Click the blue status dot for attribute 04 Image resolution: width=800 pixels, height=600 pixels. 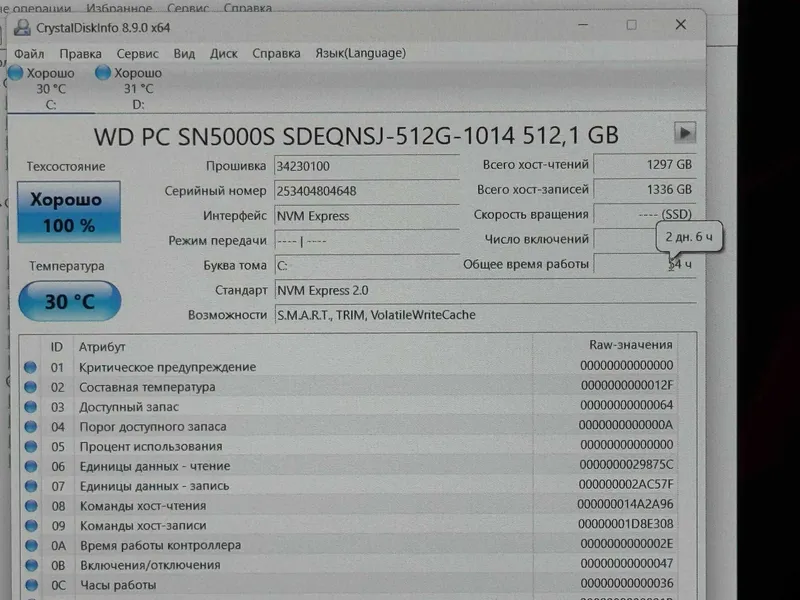[x=31, y=427]
